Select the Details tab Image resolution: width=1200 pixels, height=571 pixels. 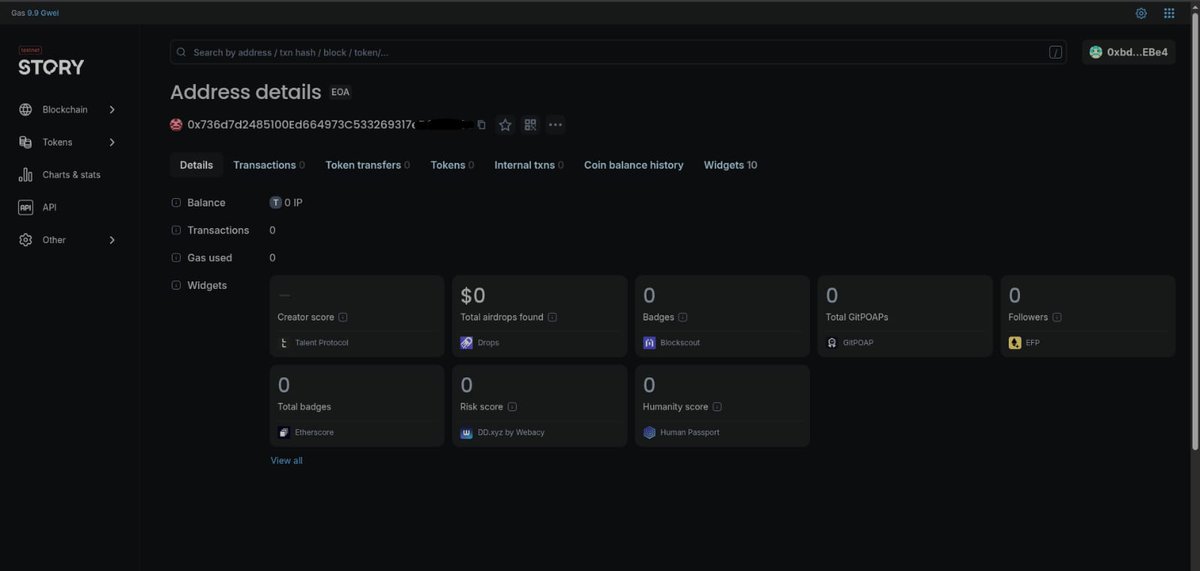196,165
